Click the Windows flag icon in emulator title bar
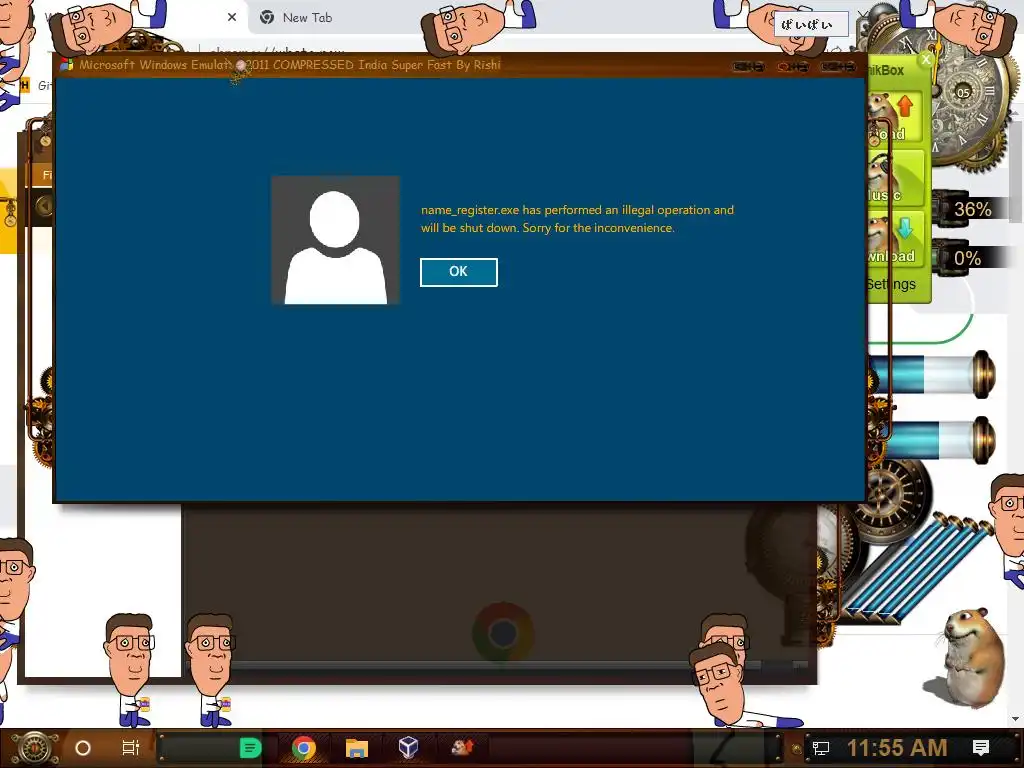The height and width of the screenshot is (768, 1024). pyautogui.click(x=66, y=65)
